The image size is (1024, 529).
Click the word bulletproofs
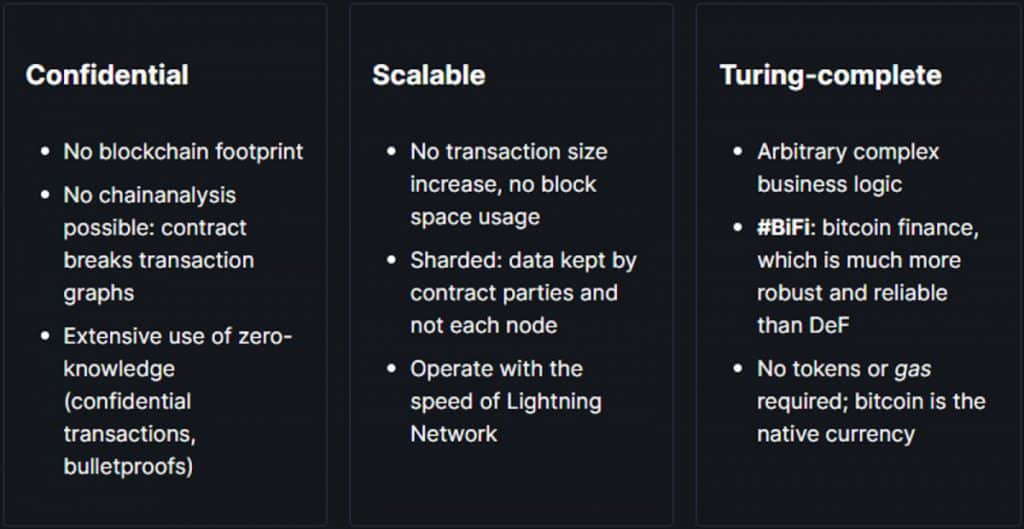pyautogui.click(x=128, y=467)
